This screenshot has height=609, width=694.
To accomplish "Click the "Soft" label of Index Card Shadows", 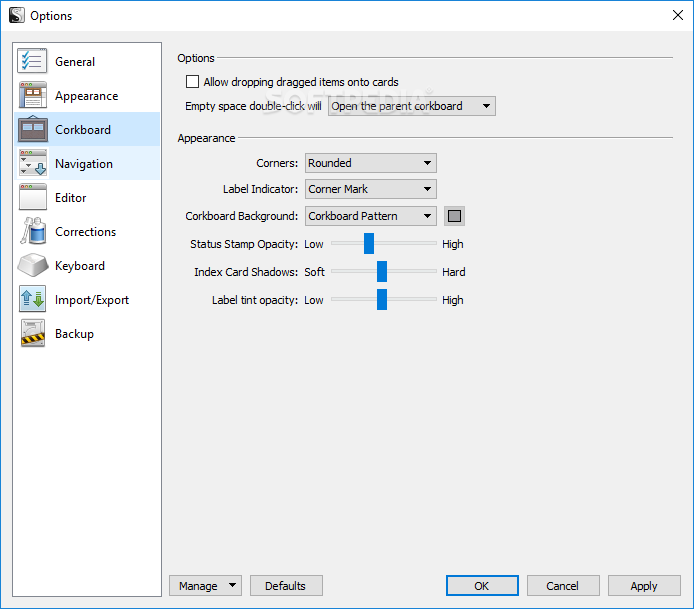I will coord(314,272).
